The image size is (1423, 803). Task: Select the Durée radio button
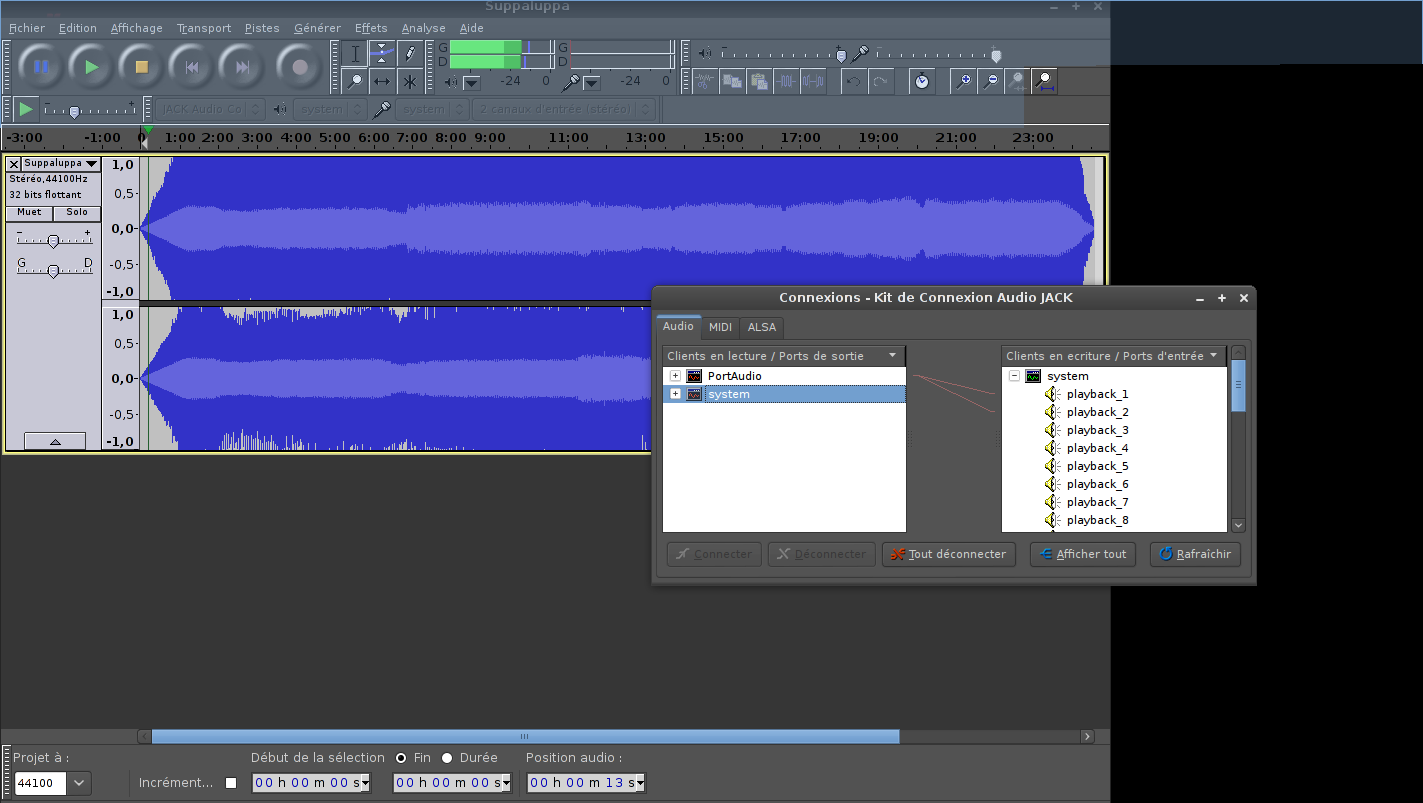447,758
